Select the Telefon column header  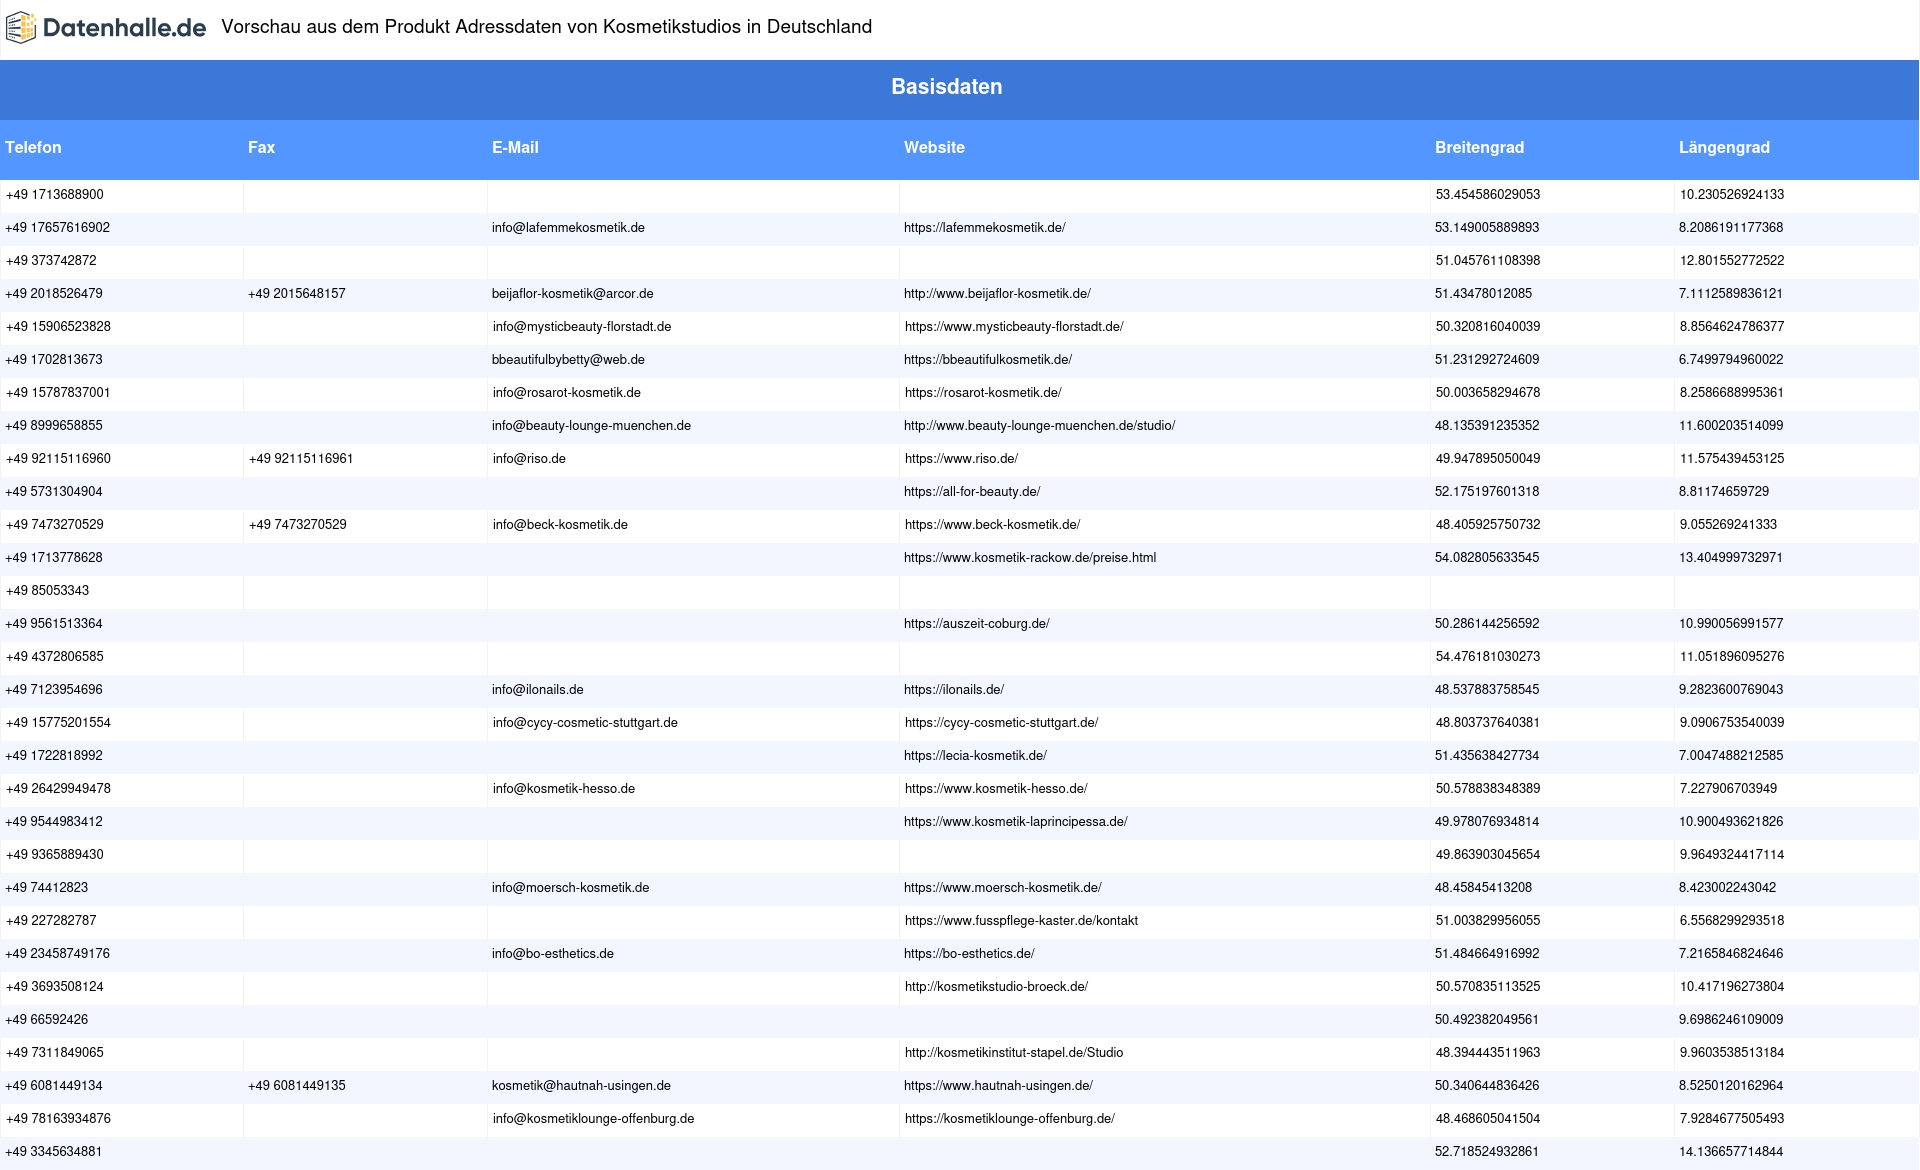click(33, 147)
